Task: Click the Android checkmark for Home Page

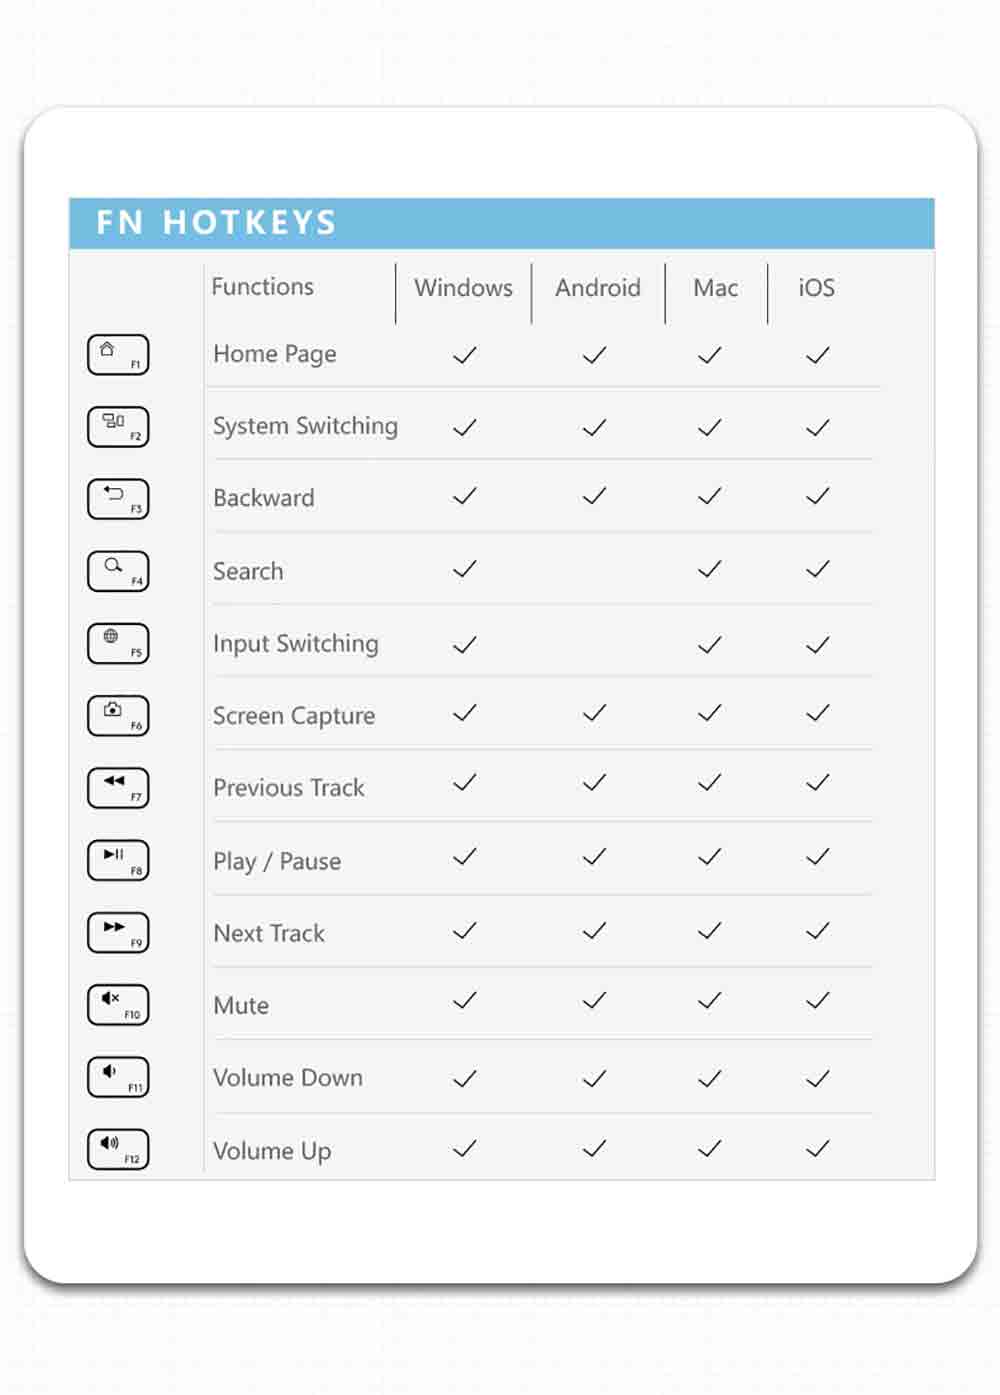Action: [x=595, y=355]
